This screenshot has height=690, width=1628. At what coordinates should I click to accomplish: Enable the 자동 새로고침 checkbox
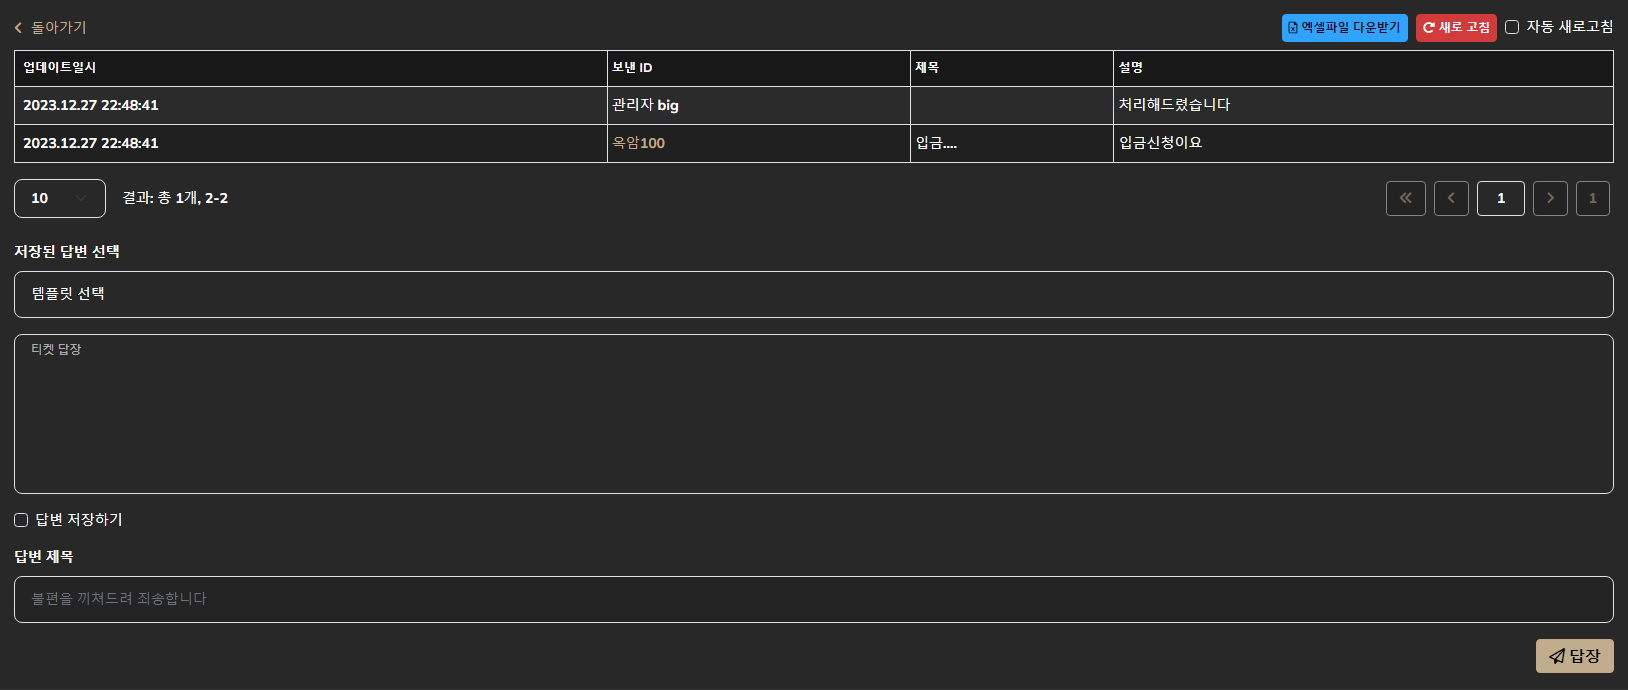(1512, 27)
